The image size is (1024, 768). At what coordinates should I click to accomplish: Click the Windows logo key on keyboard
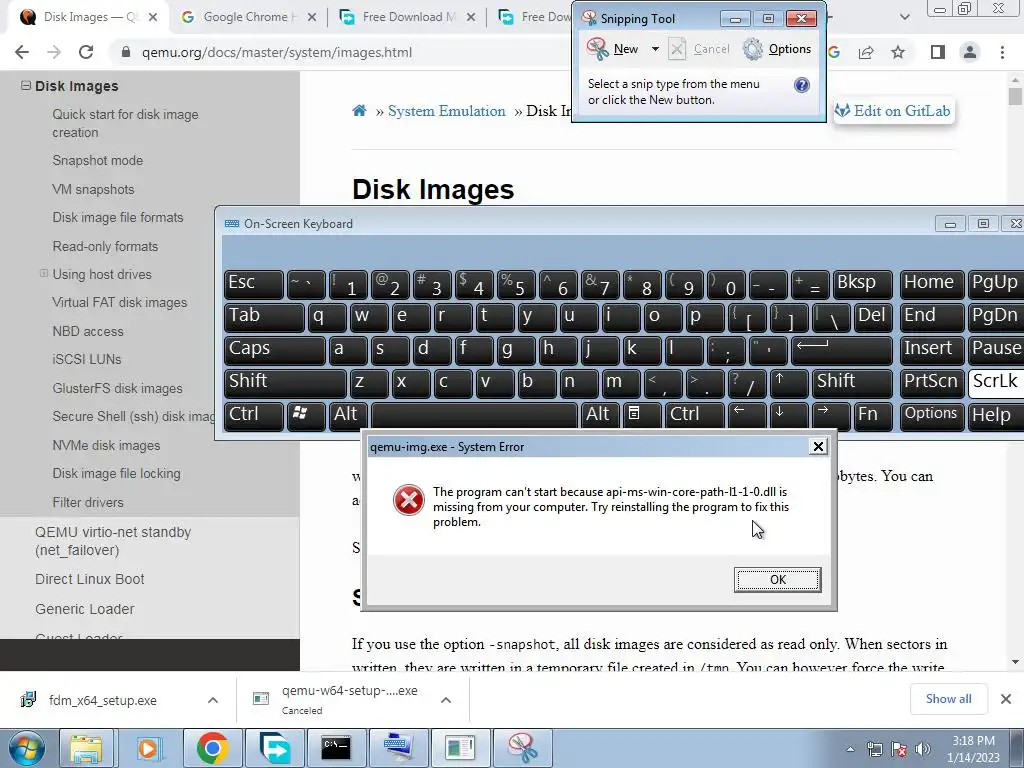[305, 415]
